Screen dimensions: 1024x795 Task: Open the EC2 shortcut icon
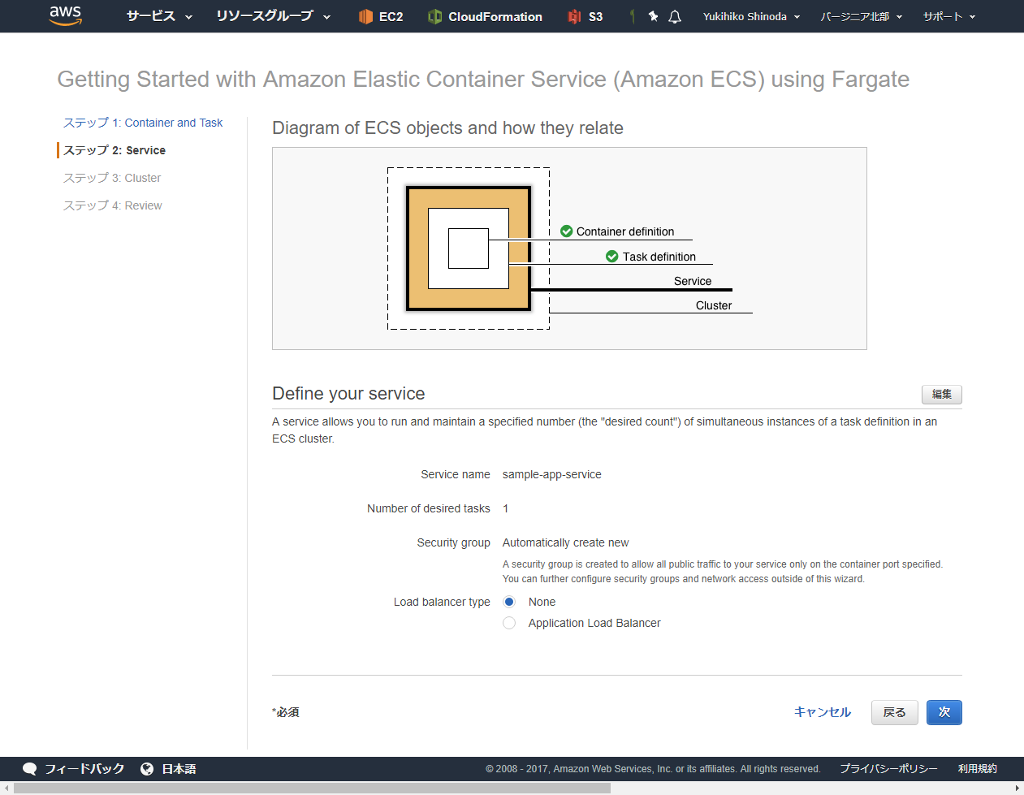(x=366, y=16)
